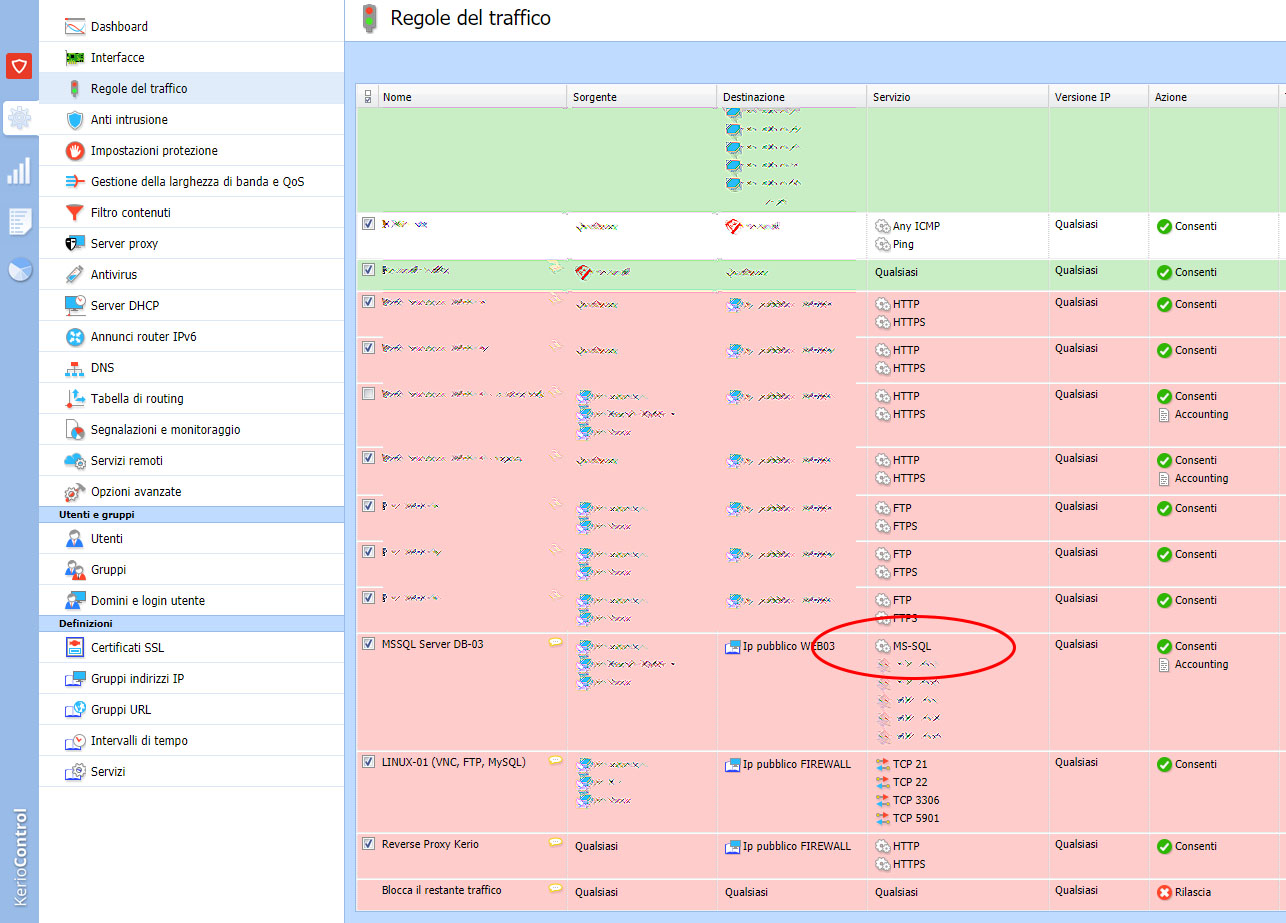Image resolution: width=1286 pixels, height=923 pixels.
Task: Select the statistics chart icon in vertical toolbar
Action: point(18,170)
